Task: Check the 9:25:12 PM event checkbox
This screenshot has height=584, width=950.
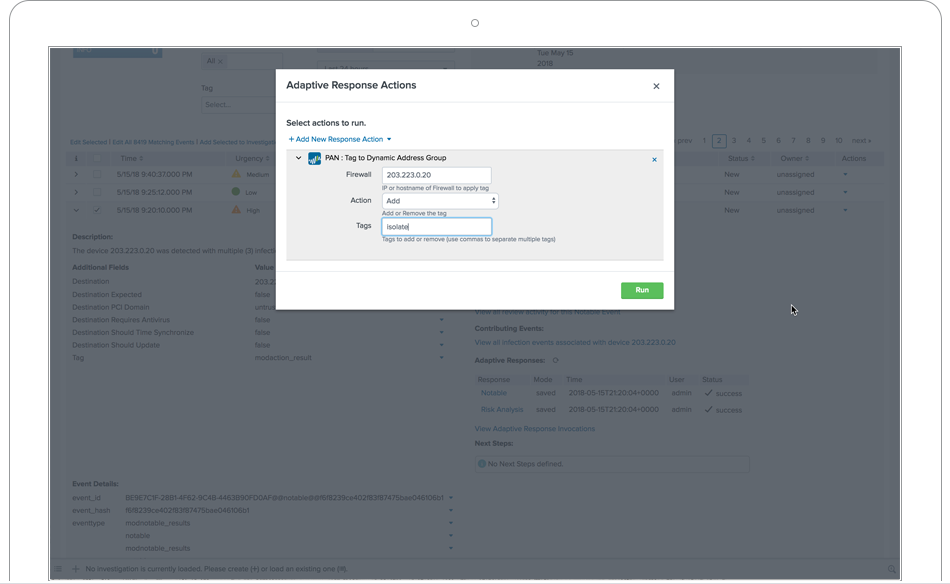Action: tap(97, 192)
